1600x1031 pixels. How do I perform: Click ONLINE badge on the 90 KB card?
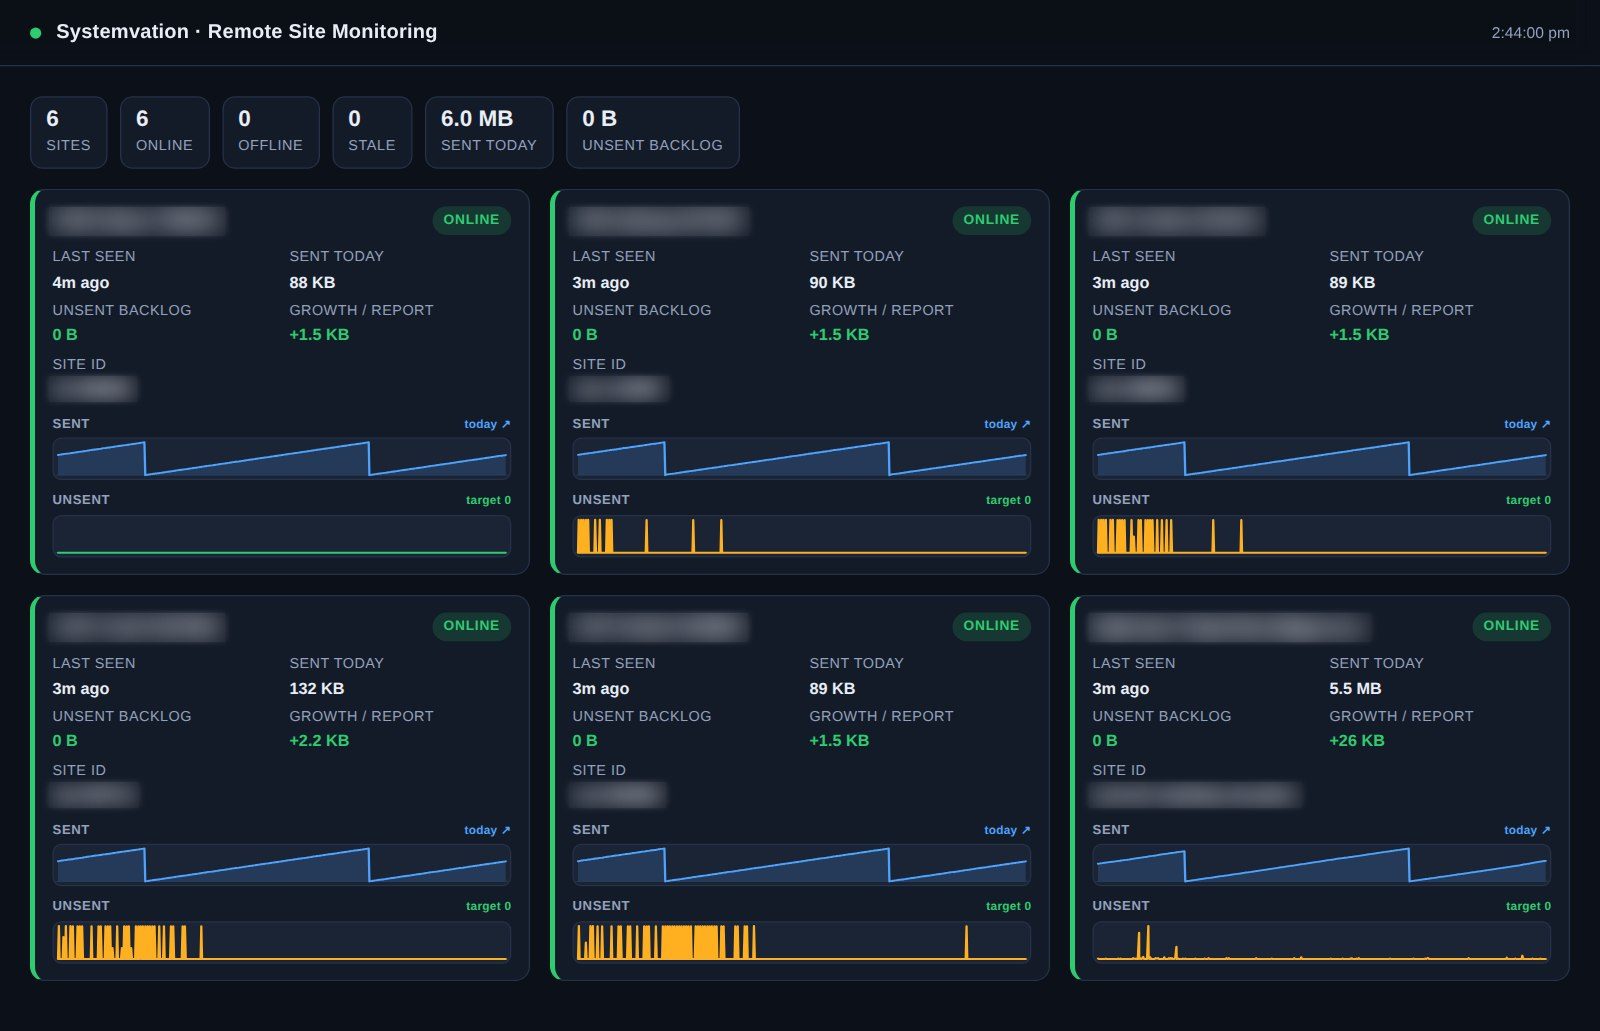tap(991, 220)
